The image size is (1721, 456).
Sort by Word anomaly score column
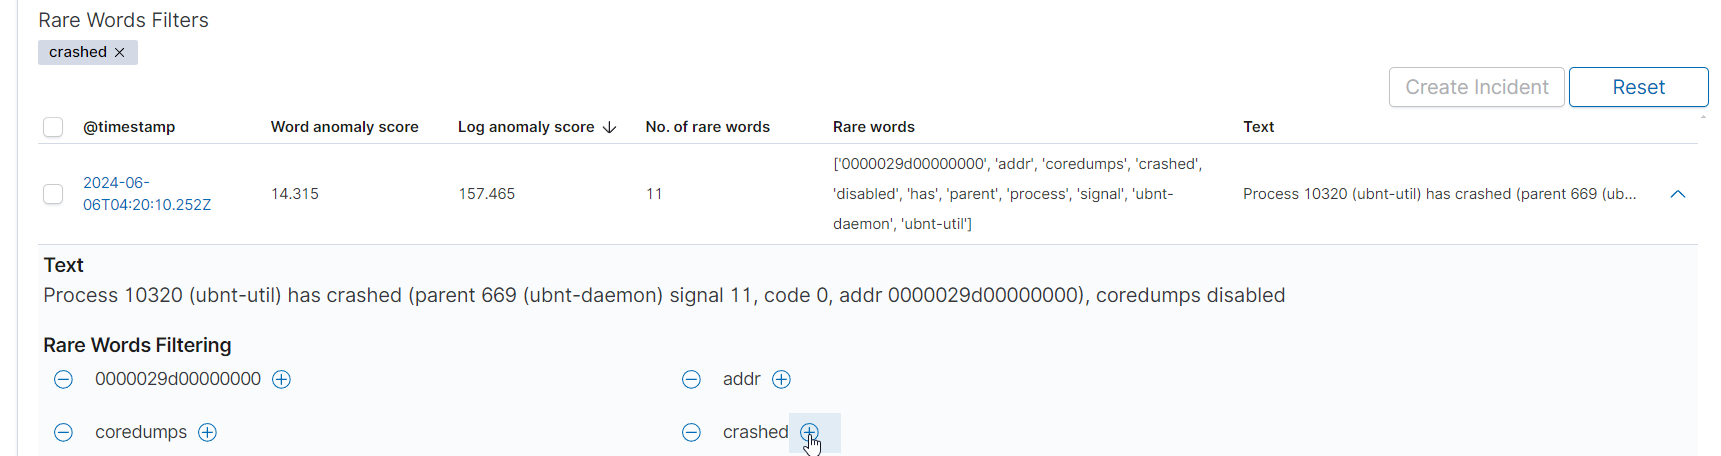coord(344,127)
